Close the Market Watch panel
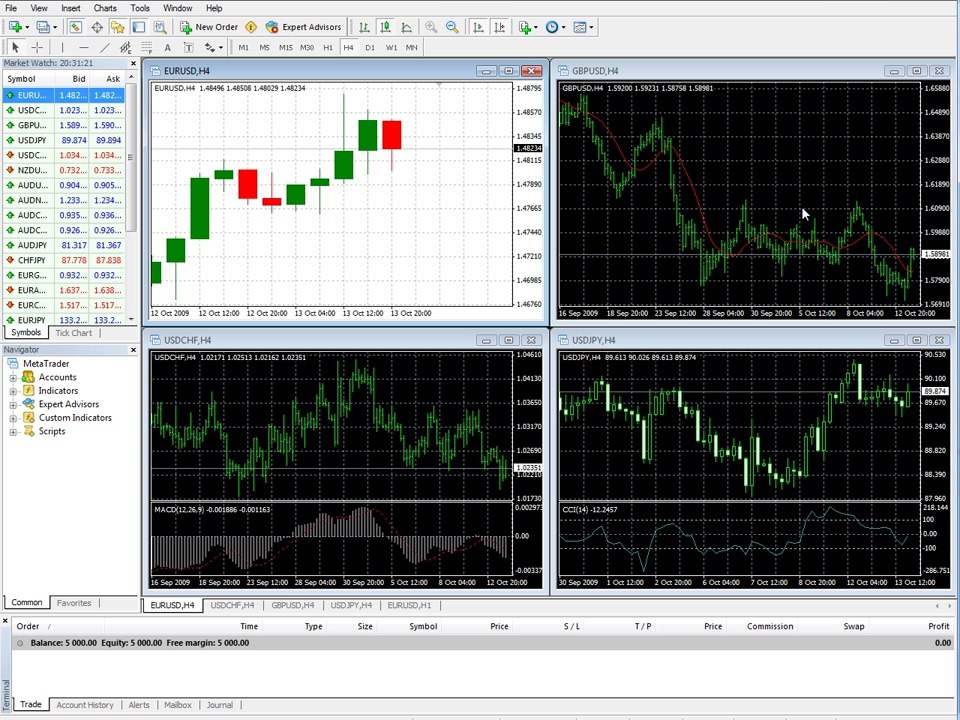The height and width of the screenshot is (720, 960). (133, 63)
